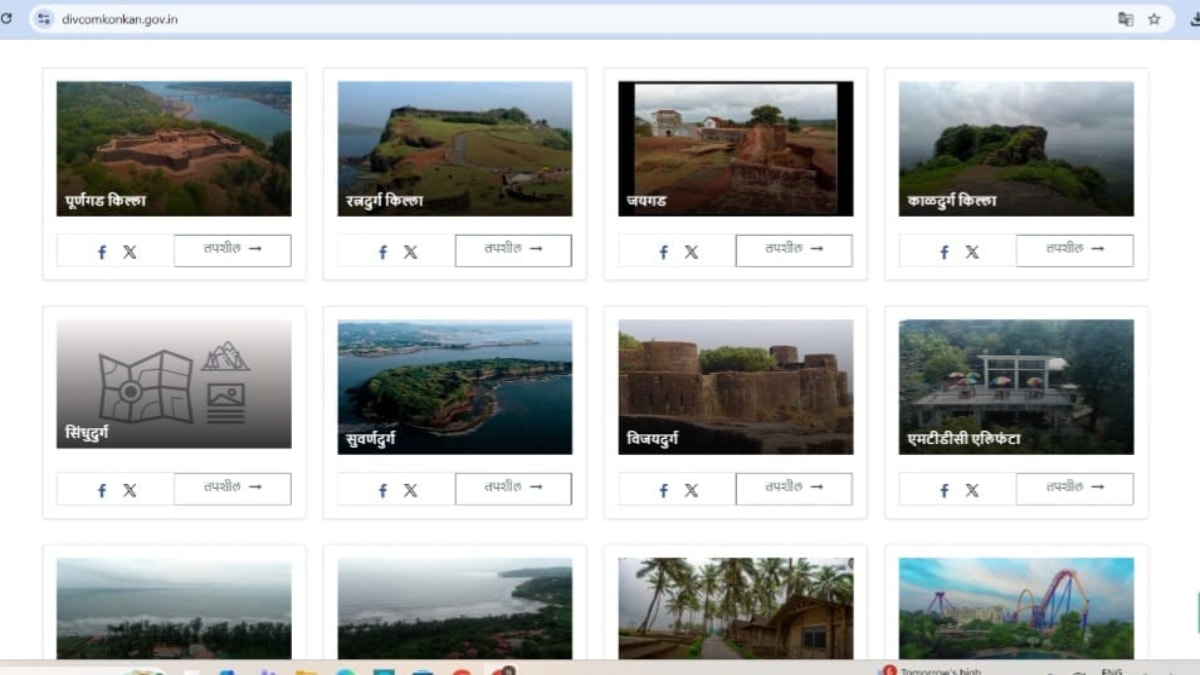Share सुवर्णदुर्ग on X
The height and width of the screenshot is (675, 1200).
click(411, 489)
